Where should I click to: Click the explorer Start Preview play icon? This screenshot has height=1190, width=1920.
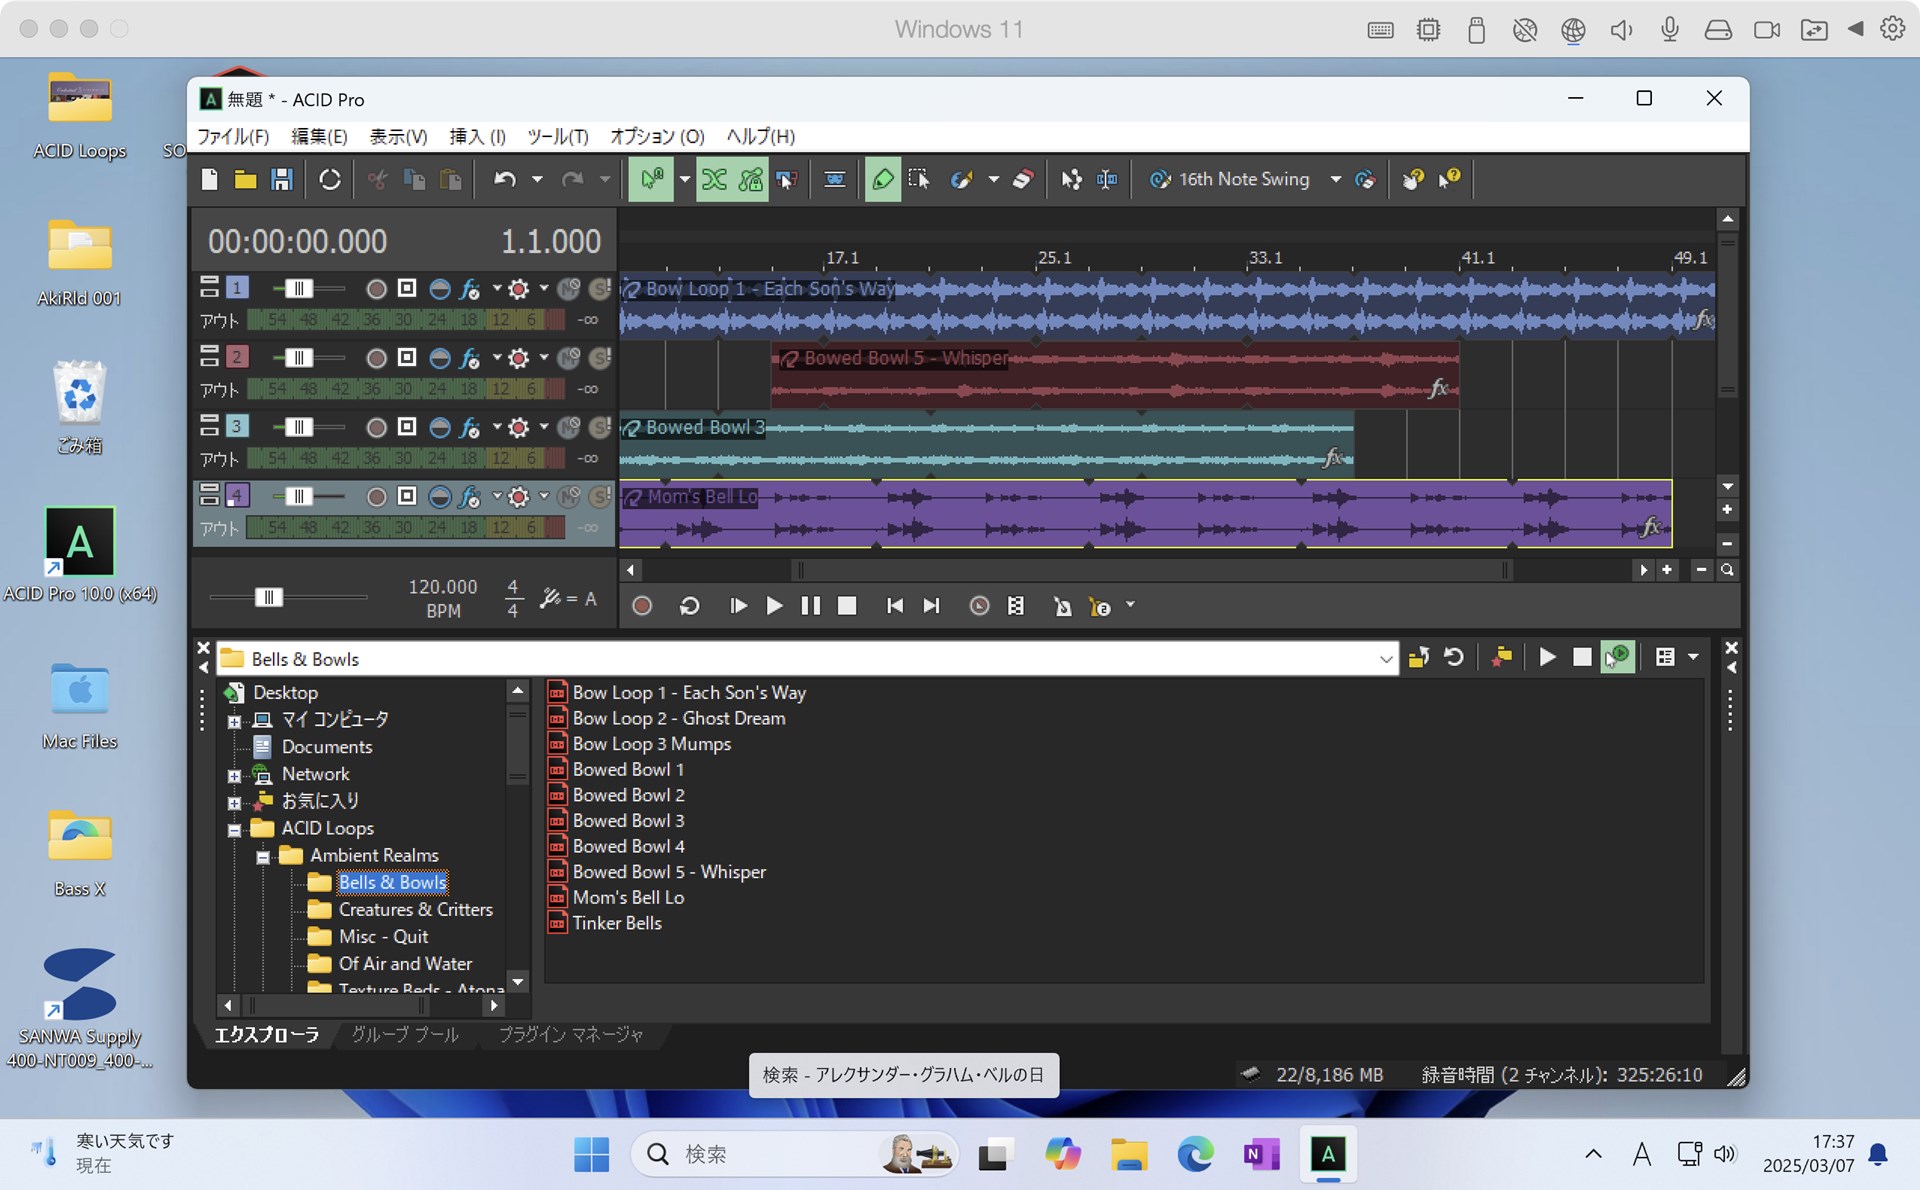click(1547, 657)
